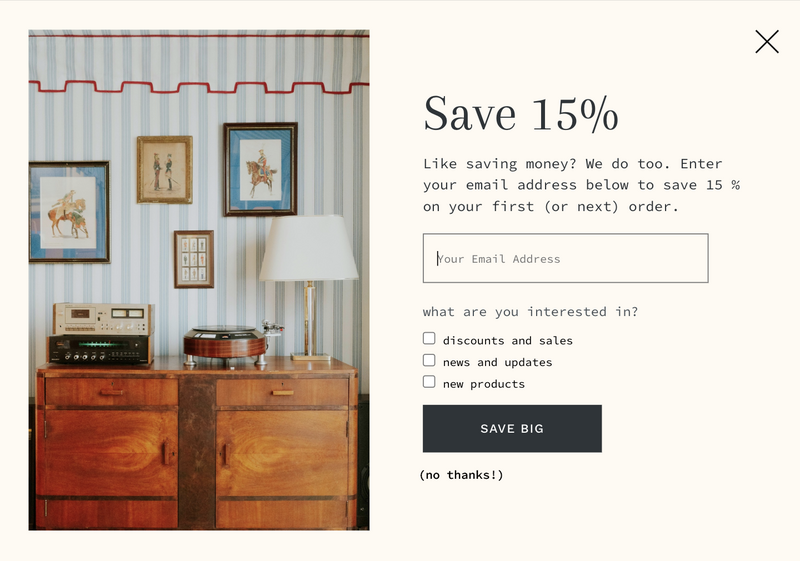Click into the Your Email Address field

coord(565,258)
